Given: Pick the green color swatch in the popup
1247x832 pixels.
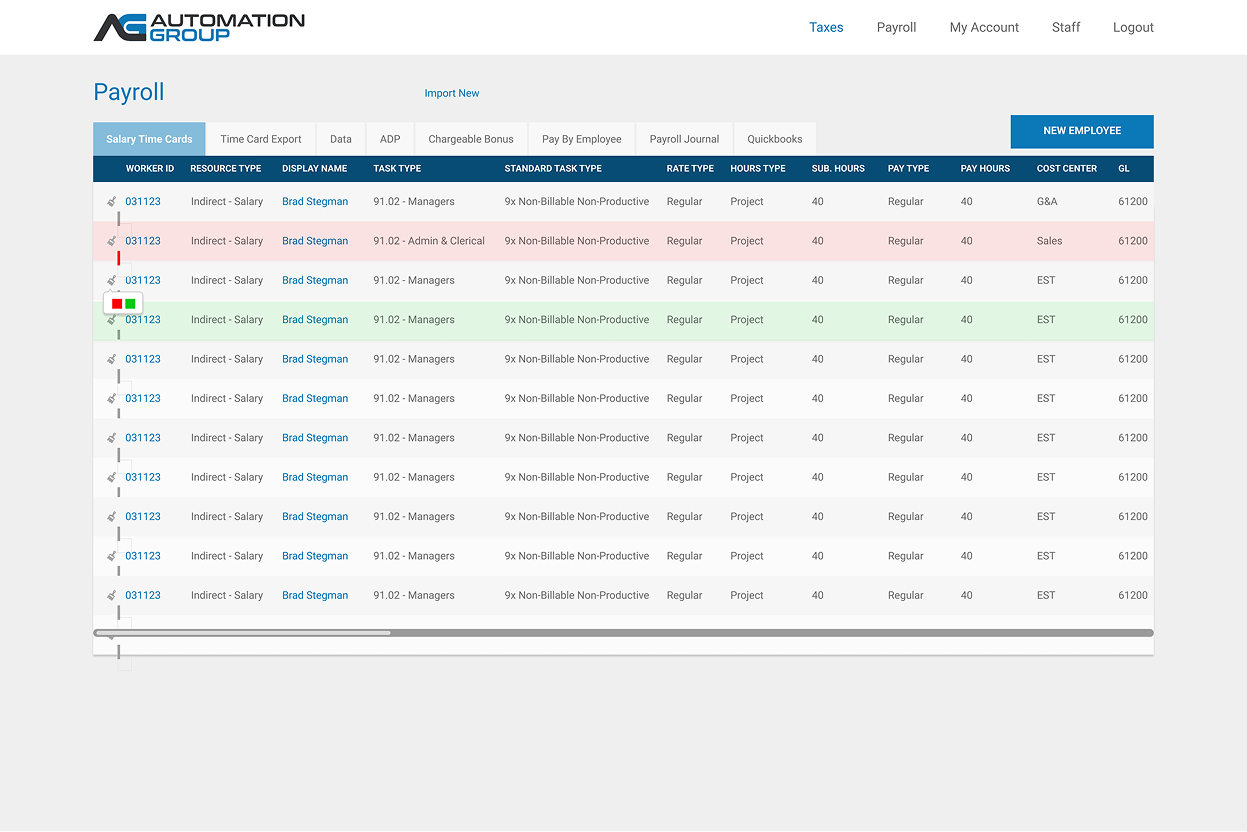Looking at the screenshot, I should [130, 303].
